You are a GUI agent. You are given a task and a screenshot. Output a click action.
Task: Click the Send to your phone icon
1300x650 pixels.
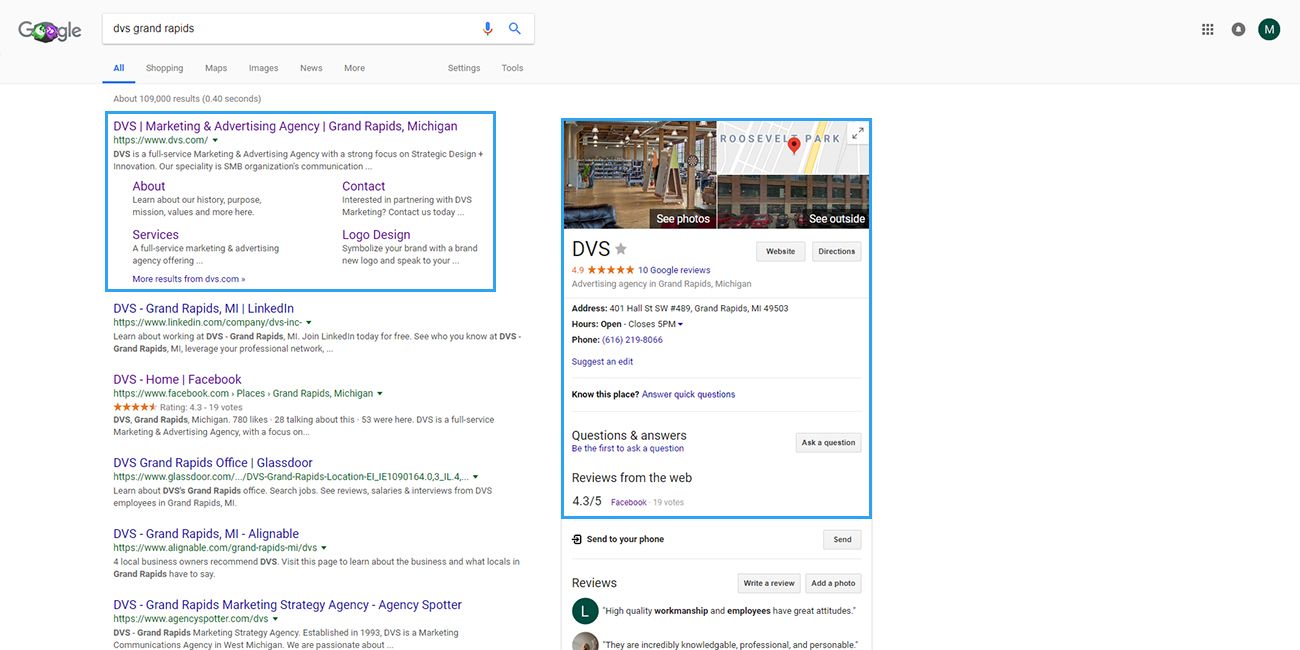[577, 539]
